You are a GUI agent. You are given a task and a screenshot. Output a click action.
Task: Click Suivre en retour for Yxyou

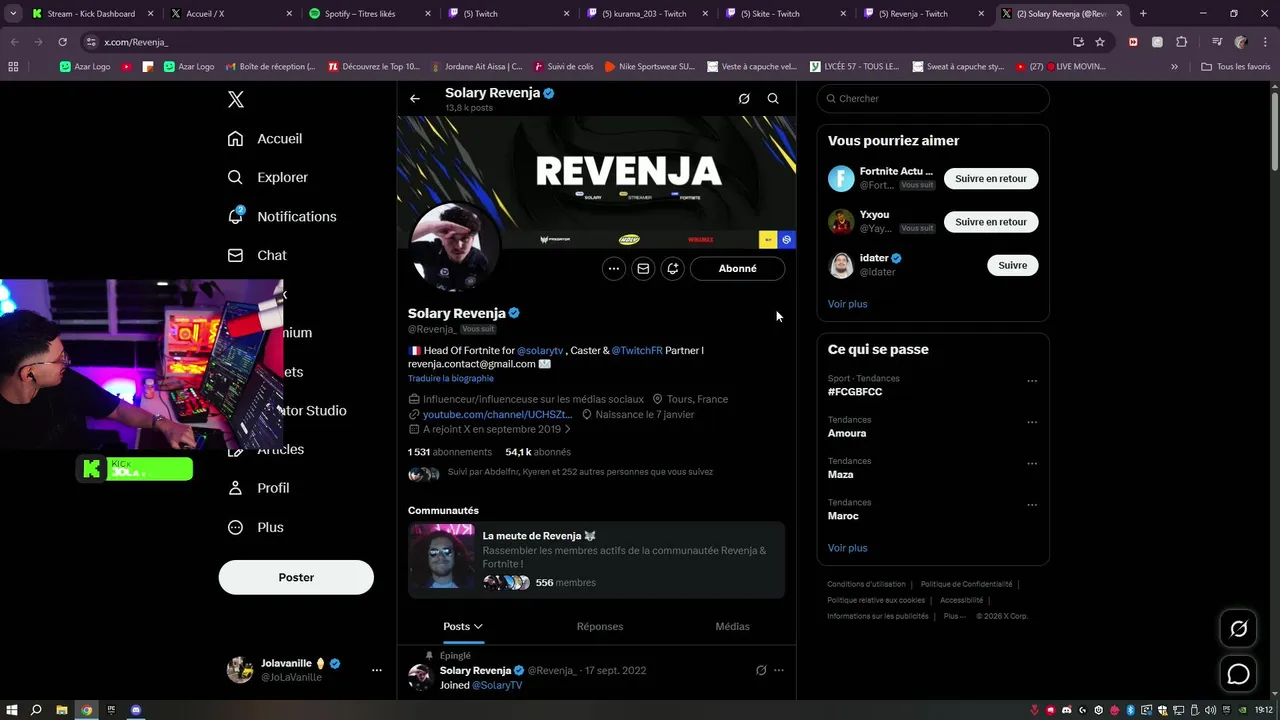tap(991, 222)
